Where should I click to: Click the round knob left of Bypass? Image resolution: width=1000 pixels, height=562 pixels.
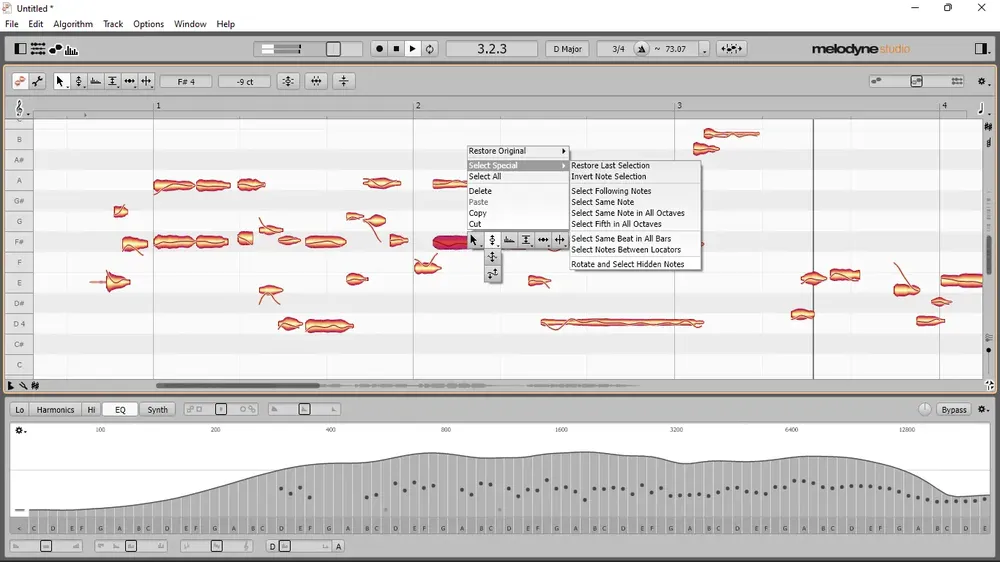(x=924, y=410)
